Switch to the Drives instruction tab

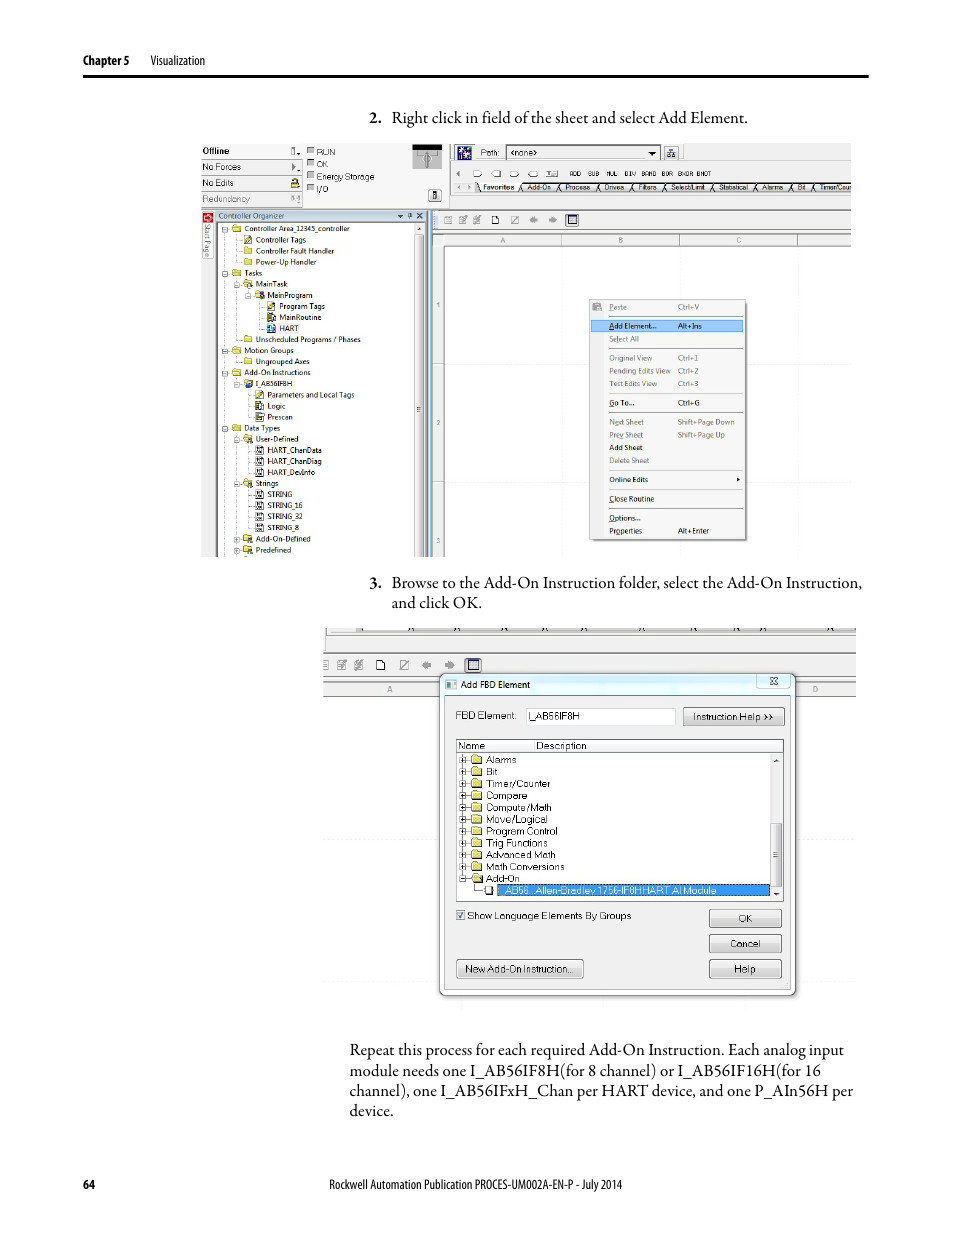(614, 187)
